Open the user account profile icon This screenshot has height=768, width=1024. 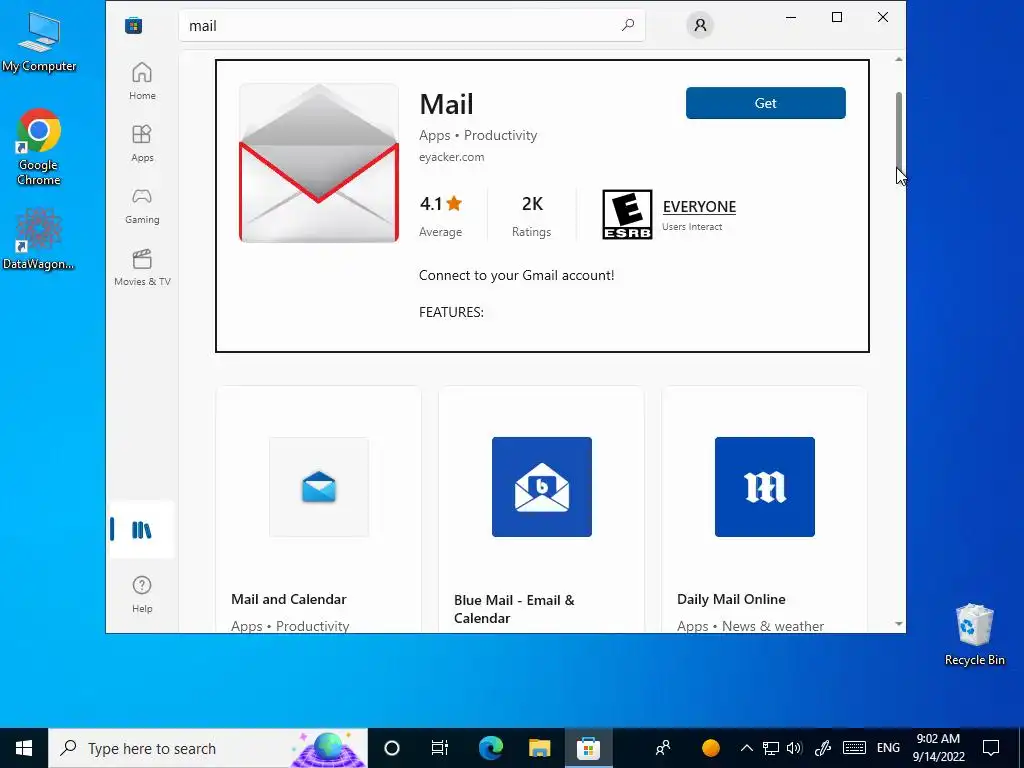700,25
